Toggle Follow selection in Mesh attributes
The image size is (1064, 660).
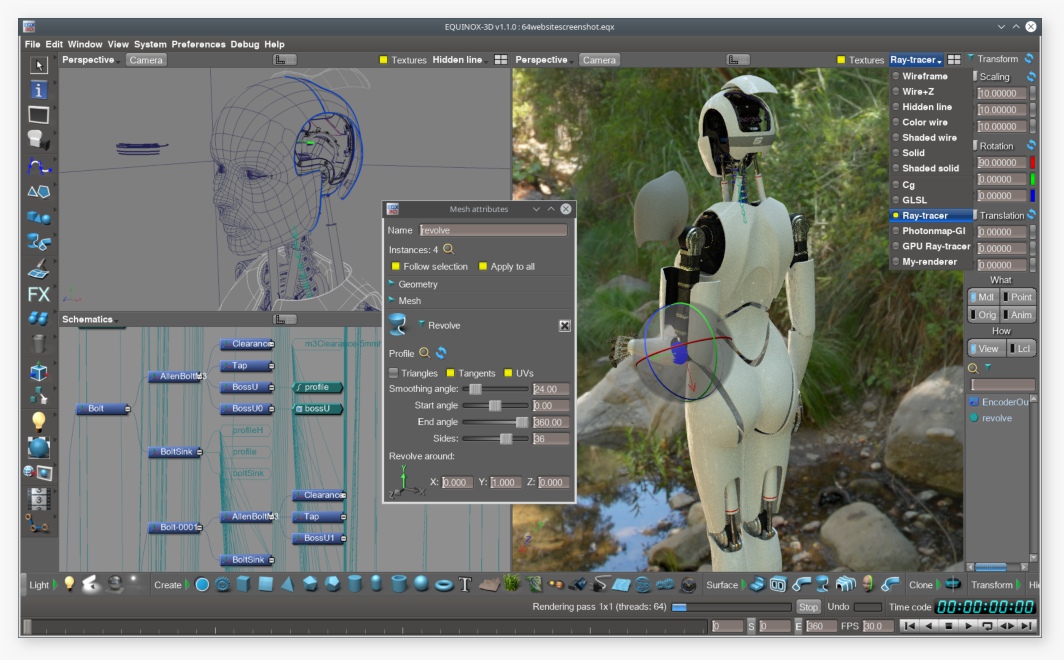click(393, 266)
